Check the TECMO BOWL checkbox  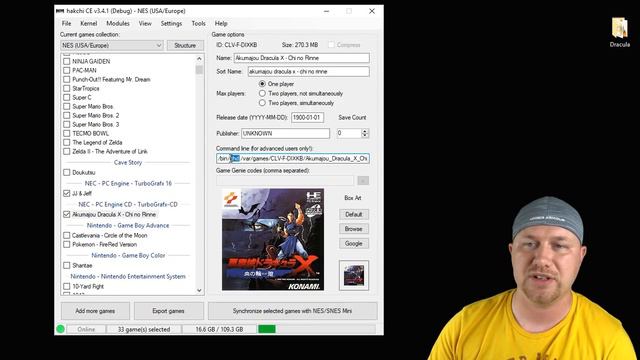[x=67, y=133]
